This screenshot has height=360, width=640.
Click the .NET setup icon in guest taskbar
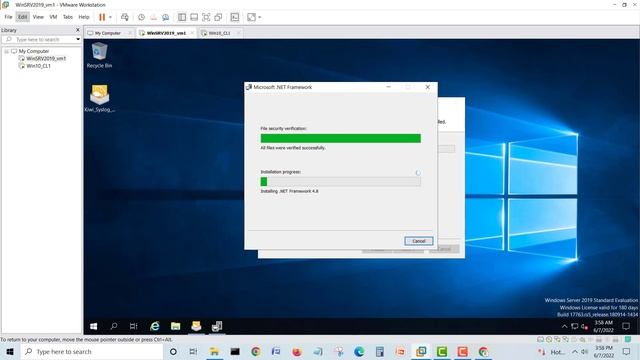(217, 326)
